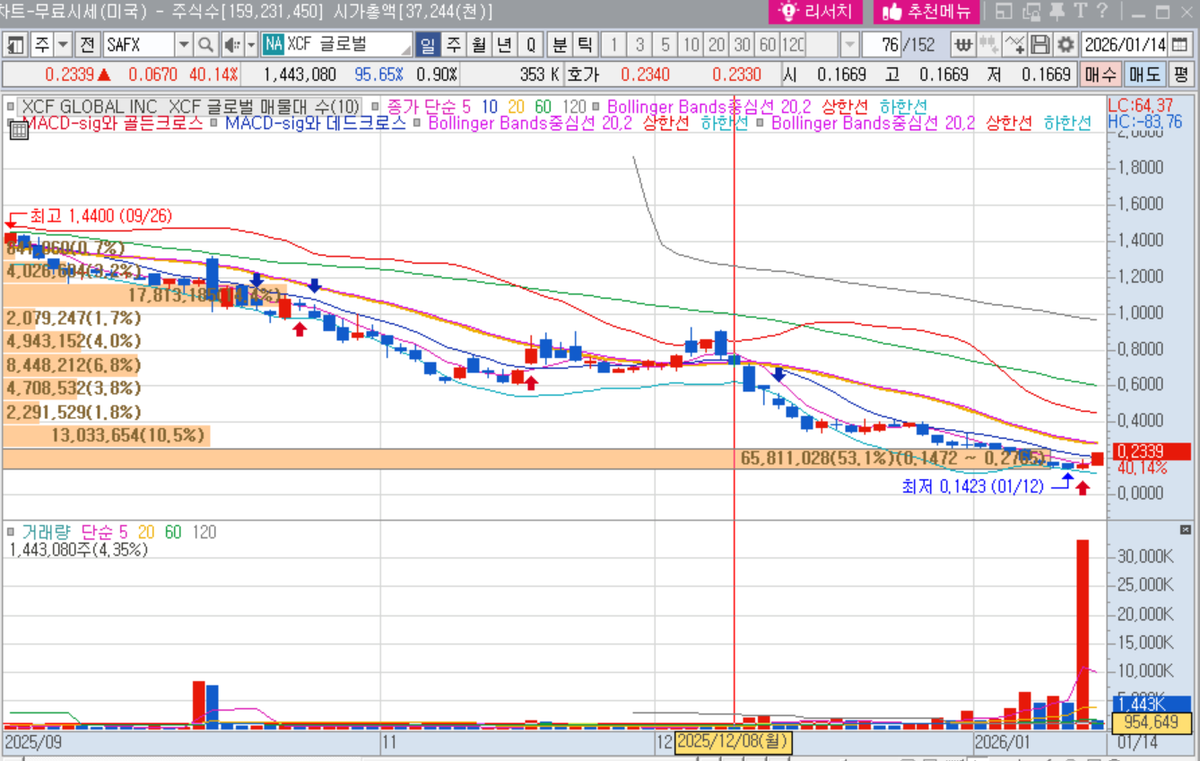Click the T font size icon
The image size is (1200, 761).
coord(1079,12)
